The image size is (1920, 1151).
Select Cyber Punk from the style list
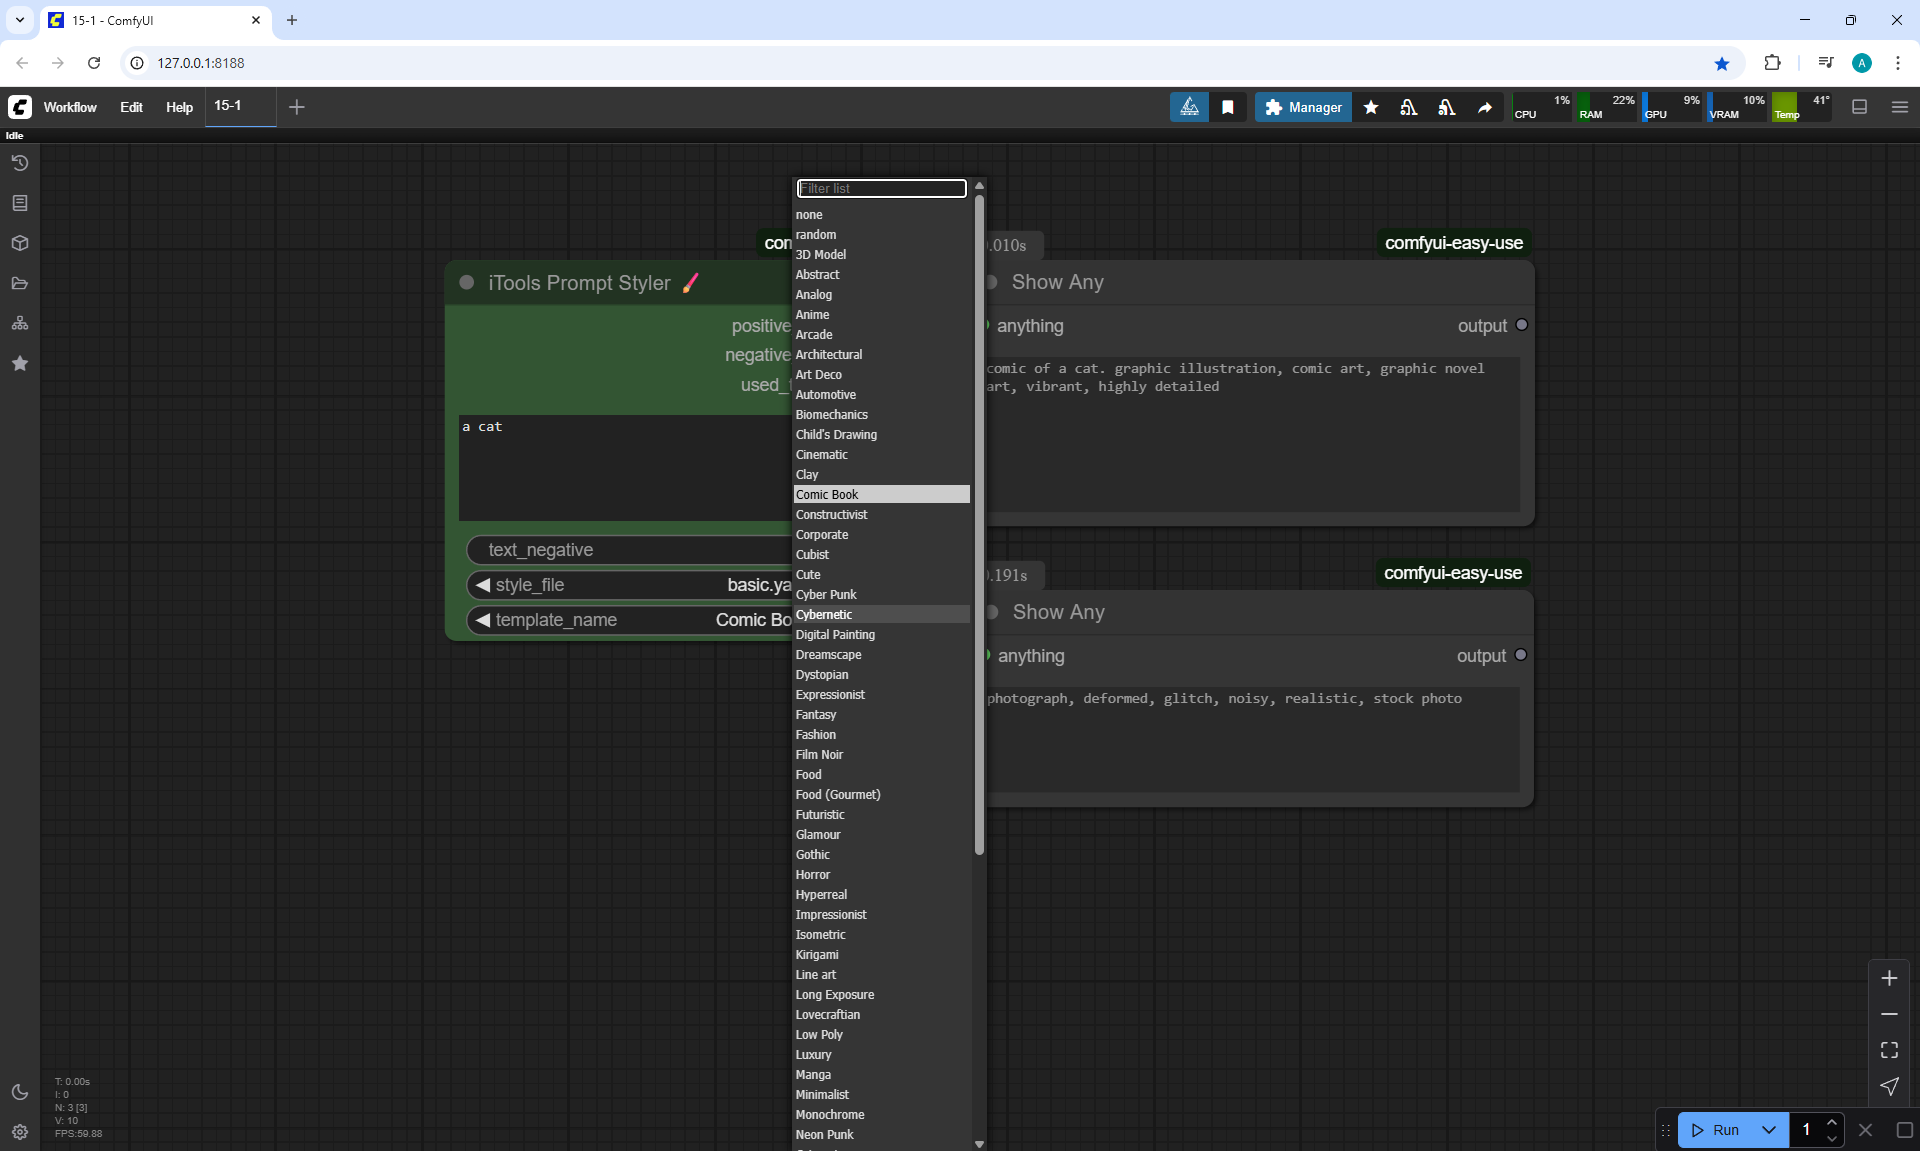click(x=826, y=594)
